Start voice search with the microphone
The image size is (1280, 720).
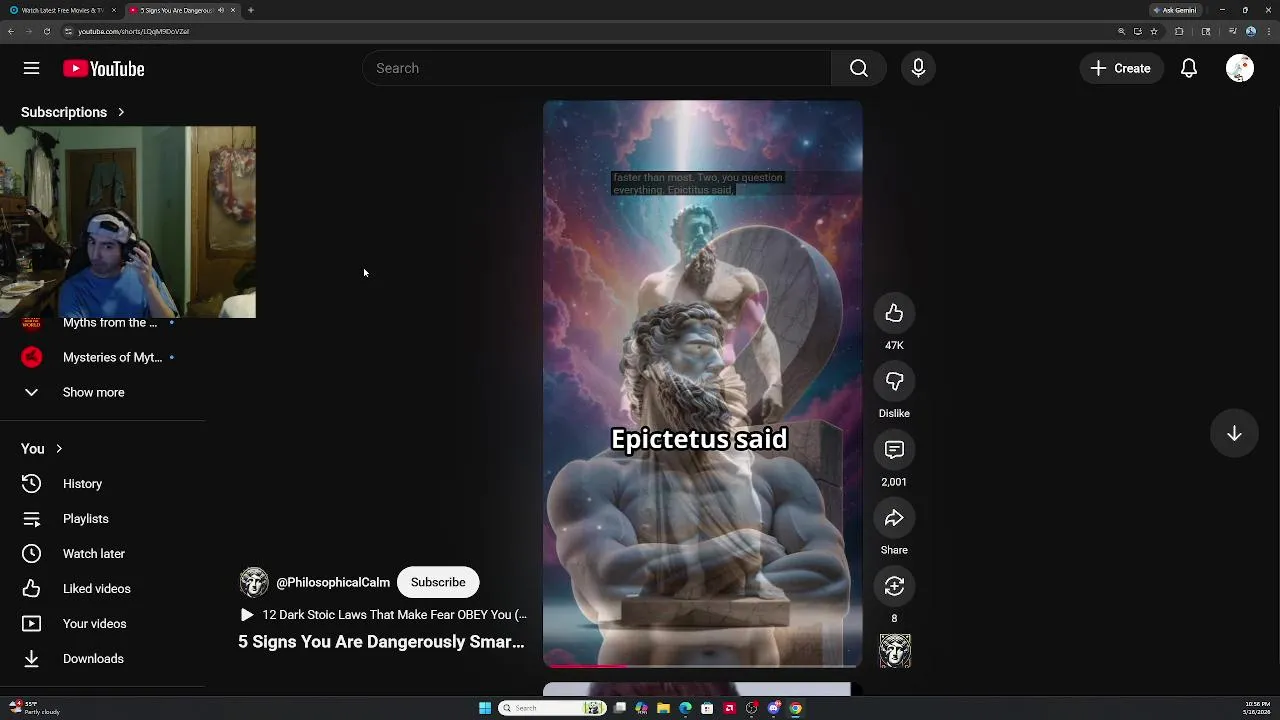coord(918,68)
